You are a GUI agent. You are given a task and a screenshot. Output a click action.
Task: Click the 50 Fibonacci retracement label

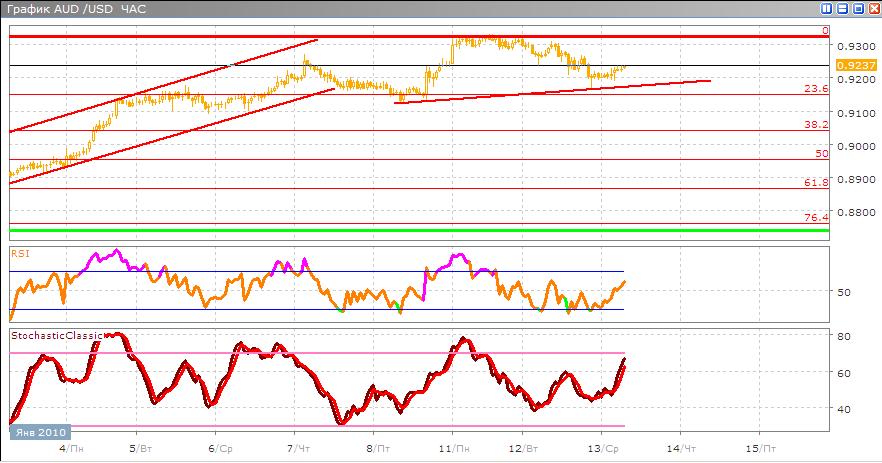point(821,154)
